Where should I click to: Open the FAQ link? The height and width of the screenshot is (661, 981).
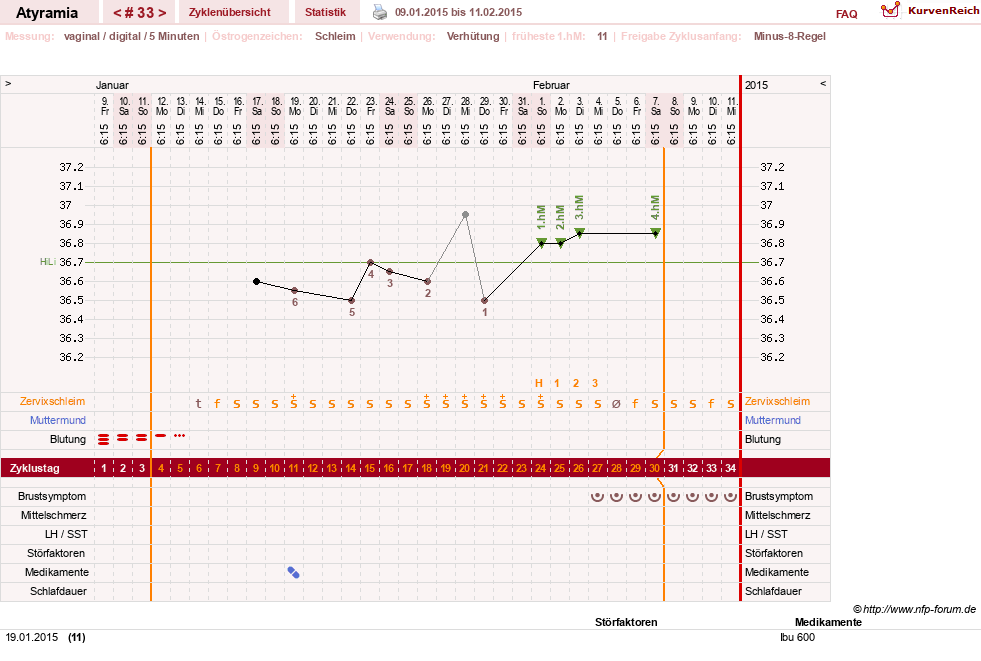(x=846, y=14)
